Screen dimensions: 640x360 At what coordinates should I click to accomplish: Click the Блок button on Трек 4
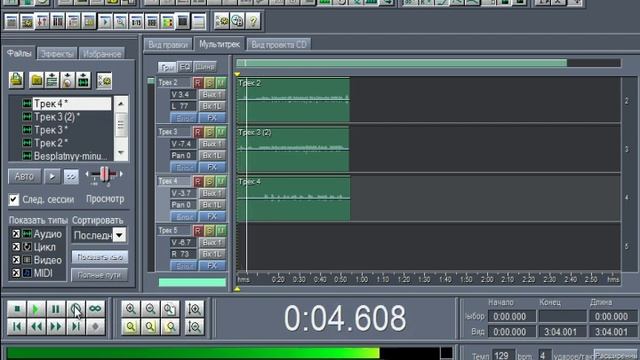(184, 217)
